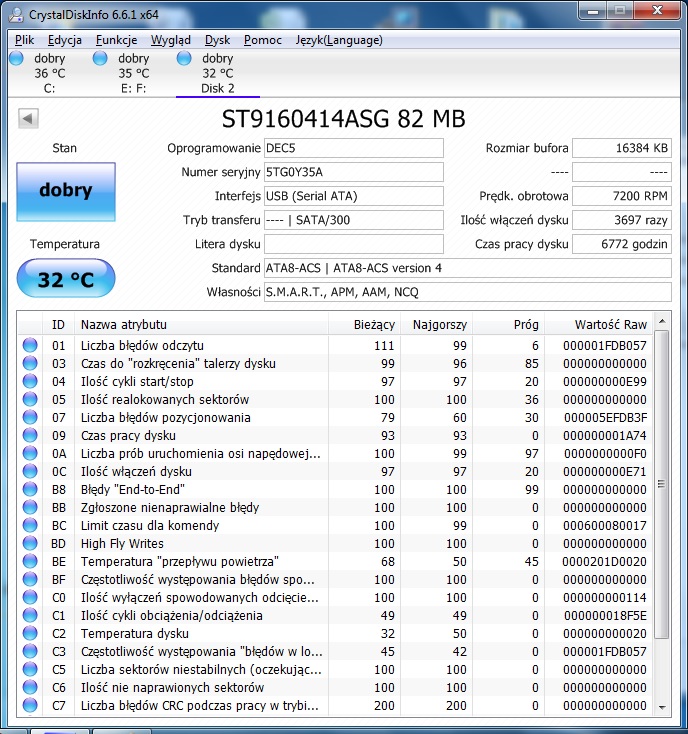Click the Własności field with S.M.A.R.T.
The height and width of the screenshot is (734, 688).
pos(468,292)
